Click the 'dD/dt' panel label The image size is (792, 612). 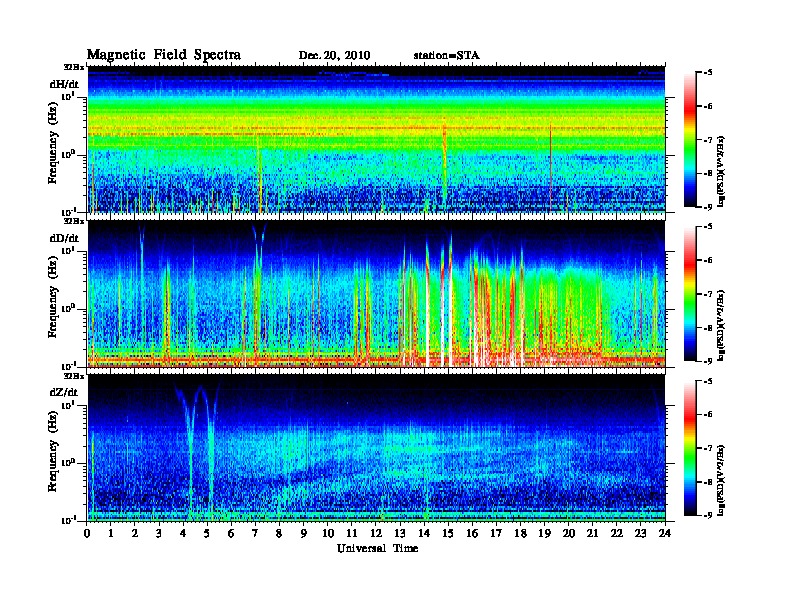(x=64, y=238)
